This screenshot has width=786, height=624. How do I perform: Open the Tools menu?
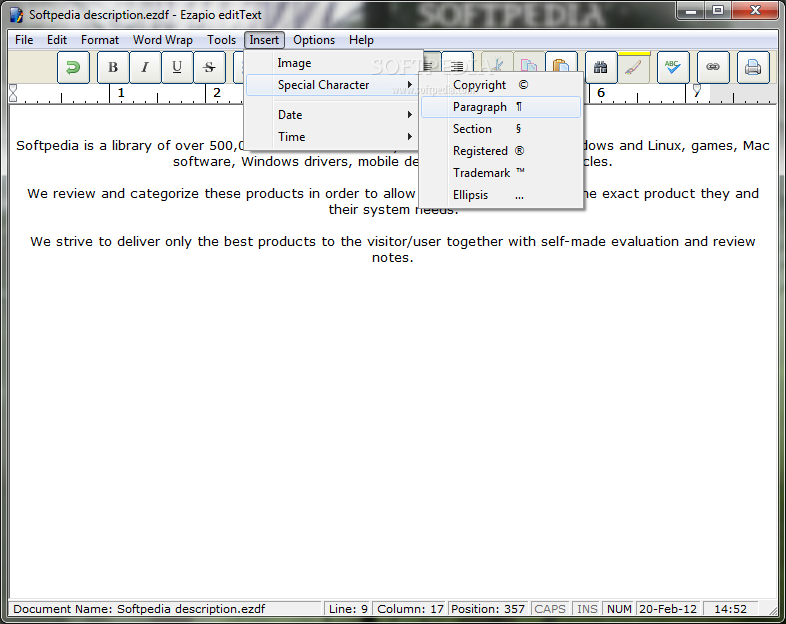[x=221, y=40]
